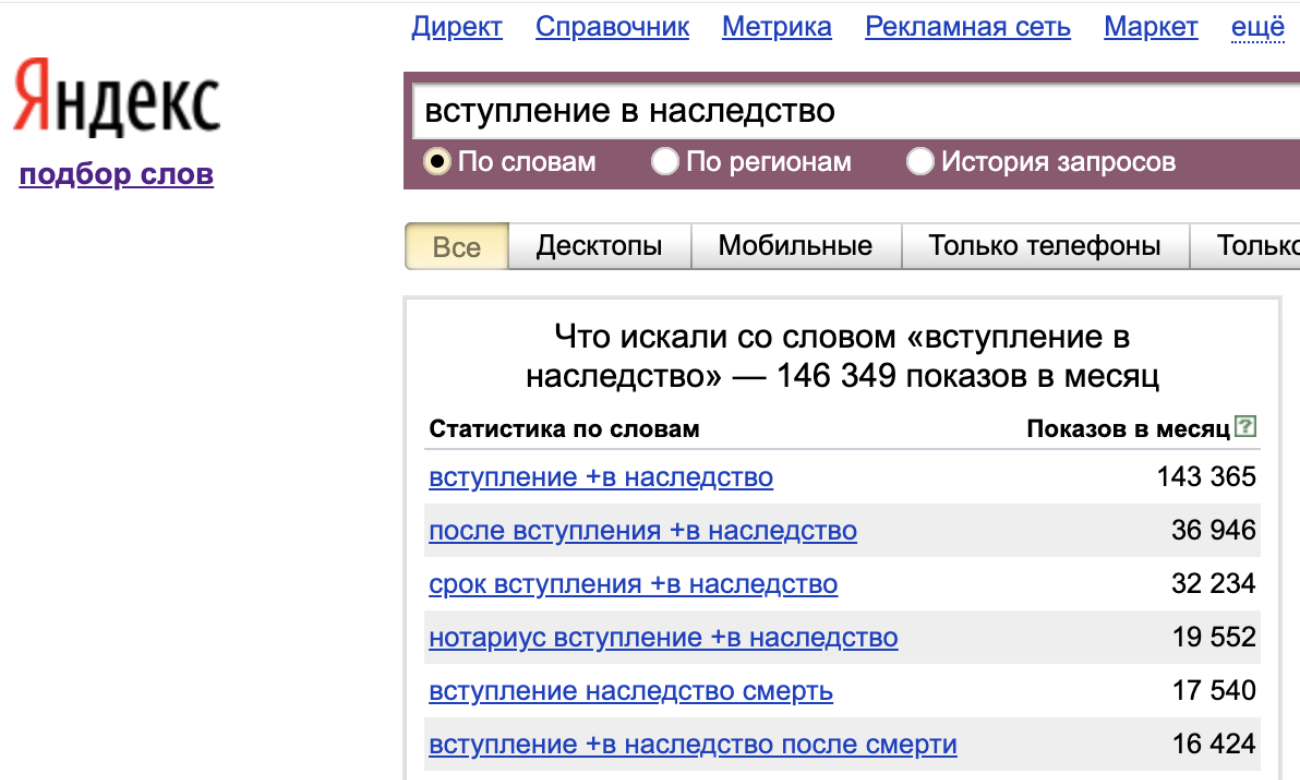Open the Директ link
This screenshot has height=780, width=1300.
coord(456,27)
